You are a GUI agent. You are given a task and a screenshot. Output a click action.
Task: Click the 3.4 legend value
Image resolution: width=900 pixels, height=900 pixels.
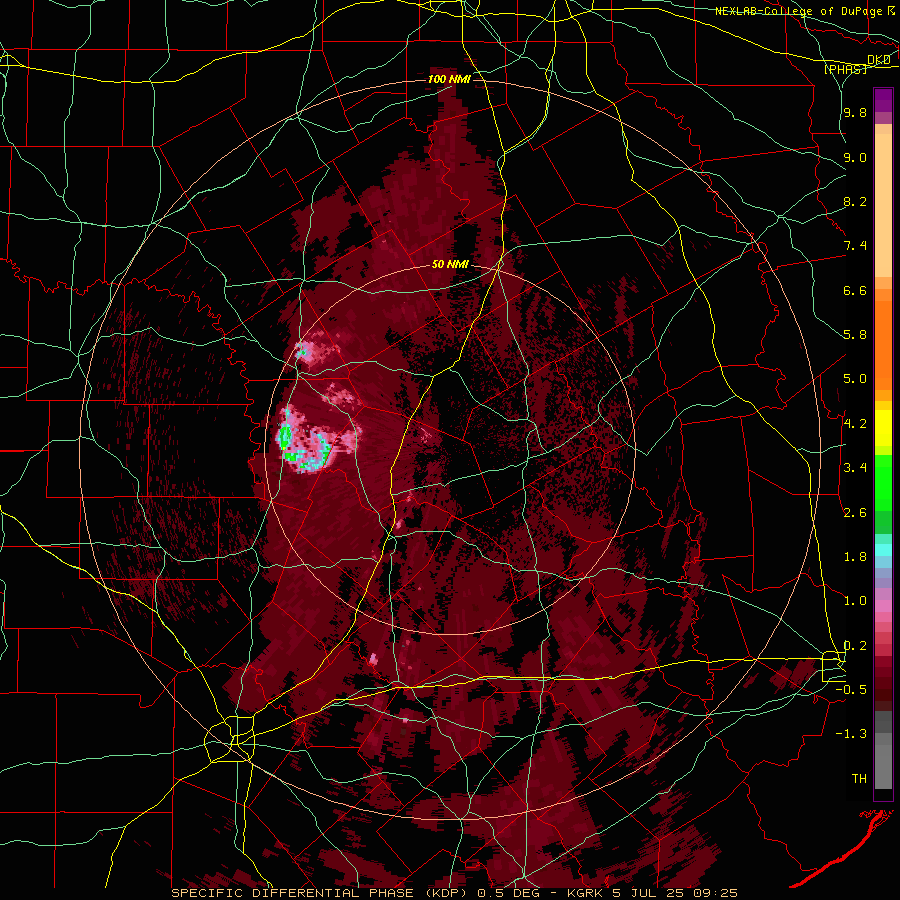click(855, 468)
